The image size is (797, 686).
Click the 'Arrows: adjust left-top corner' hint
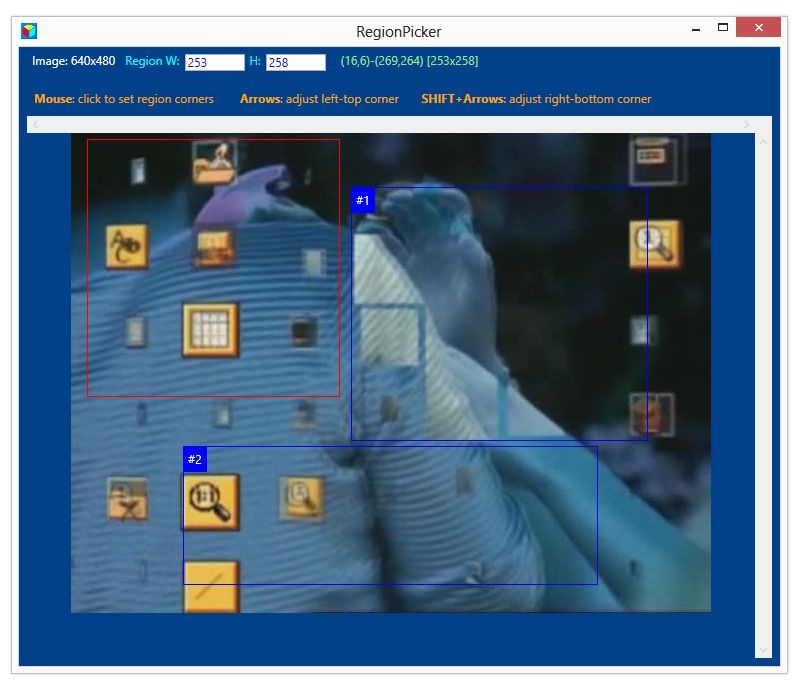point(319,99)
